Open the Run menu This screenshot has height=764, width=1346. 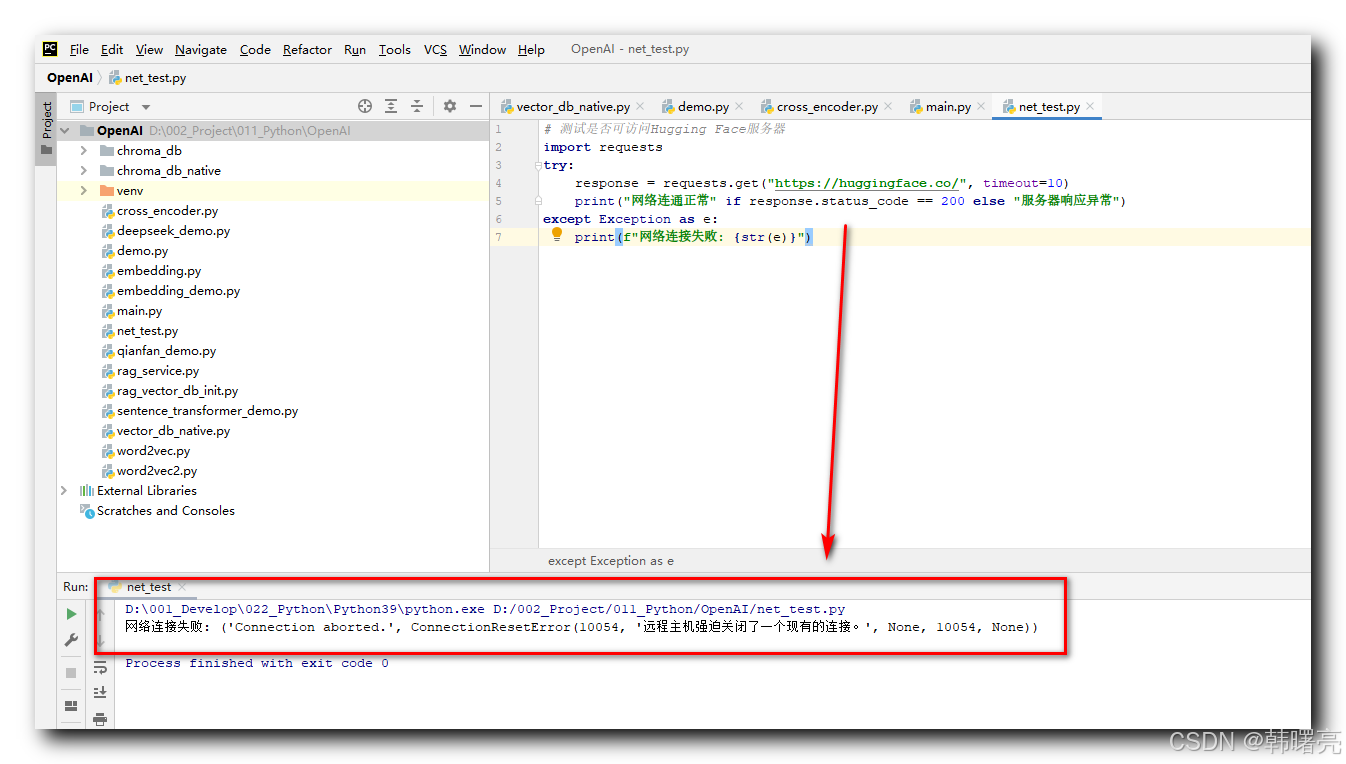pos(355,49)
